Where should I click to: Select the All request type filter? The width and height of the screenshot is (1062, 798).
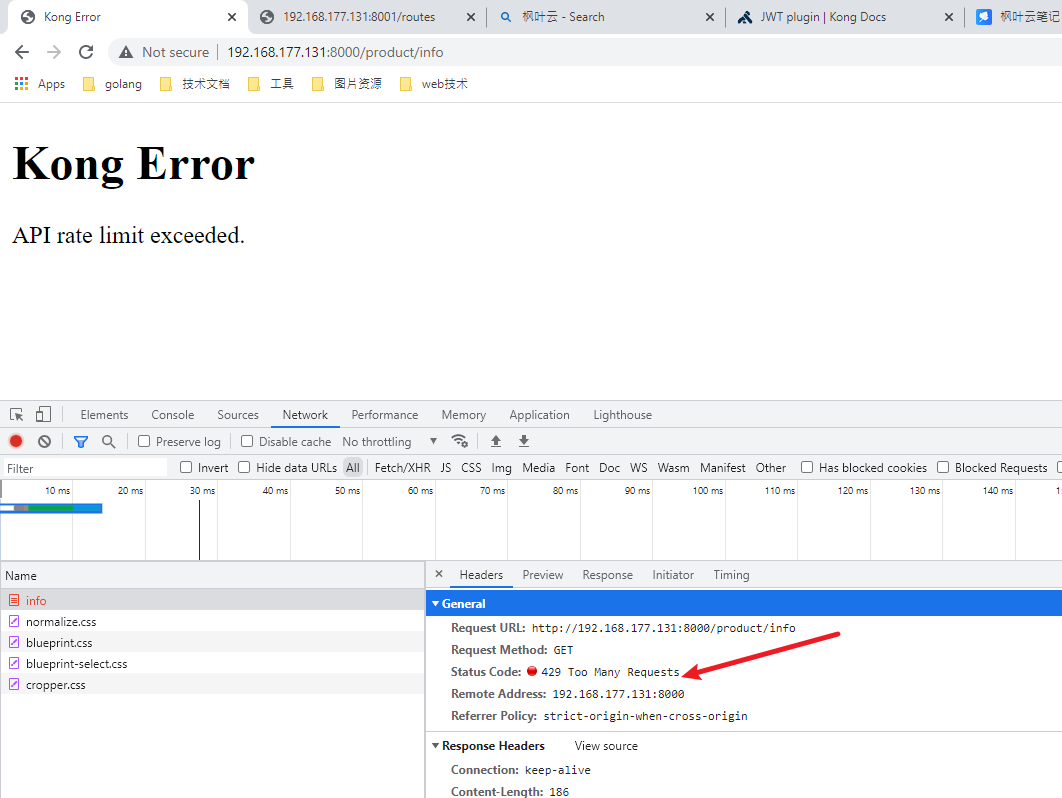[353, 467]
